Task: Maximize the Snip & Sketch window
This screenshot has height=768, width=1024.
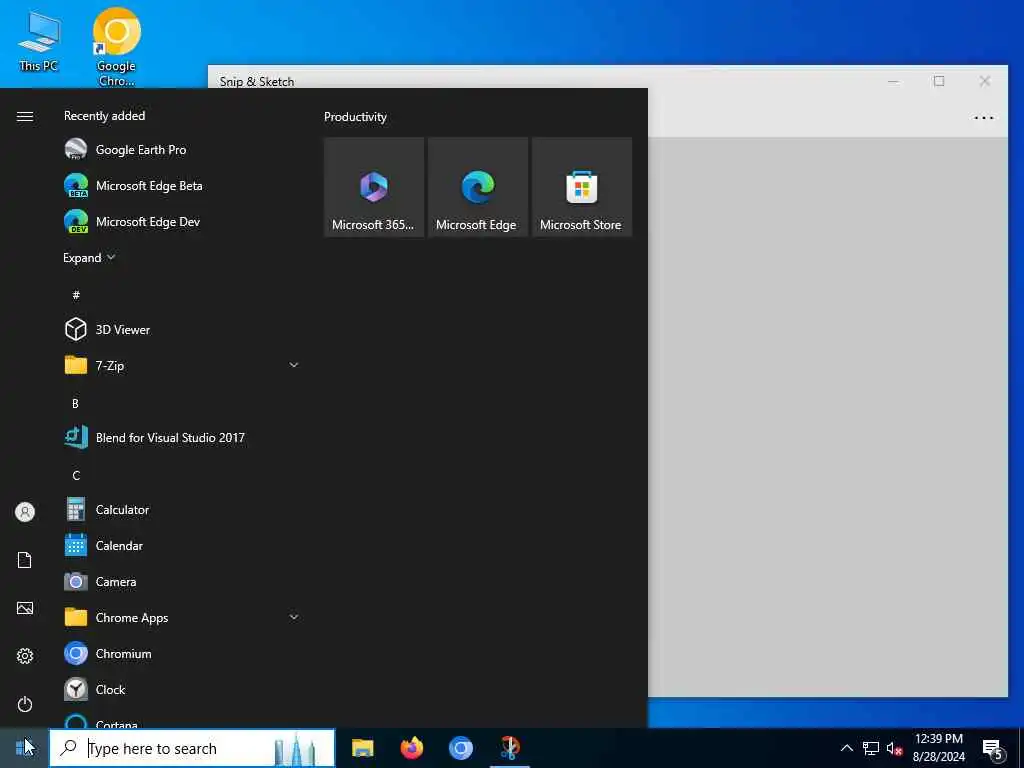Action: point(938,81)
